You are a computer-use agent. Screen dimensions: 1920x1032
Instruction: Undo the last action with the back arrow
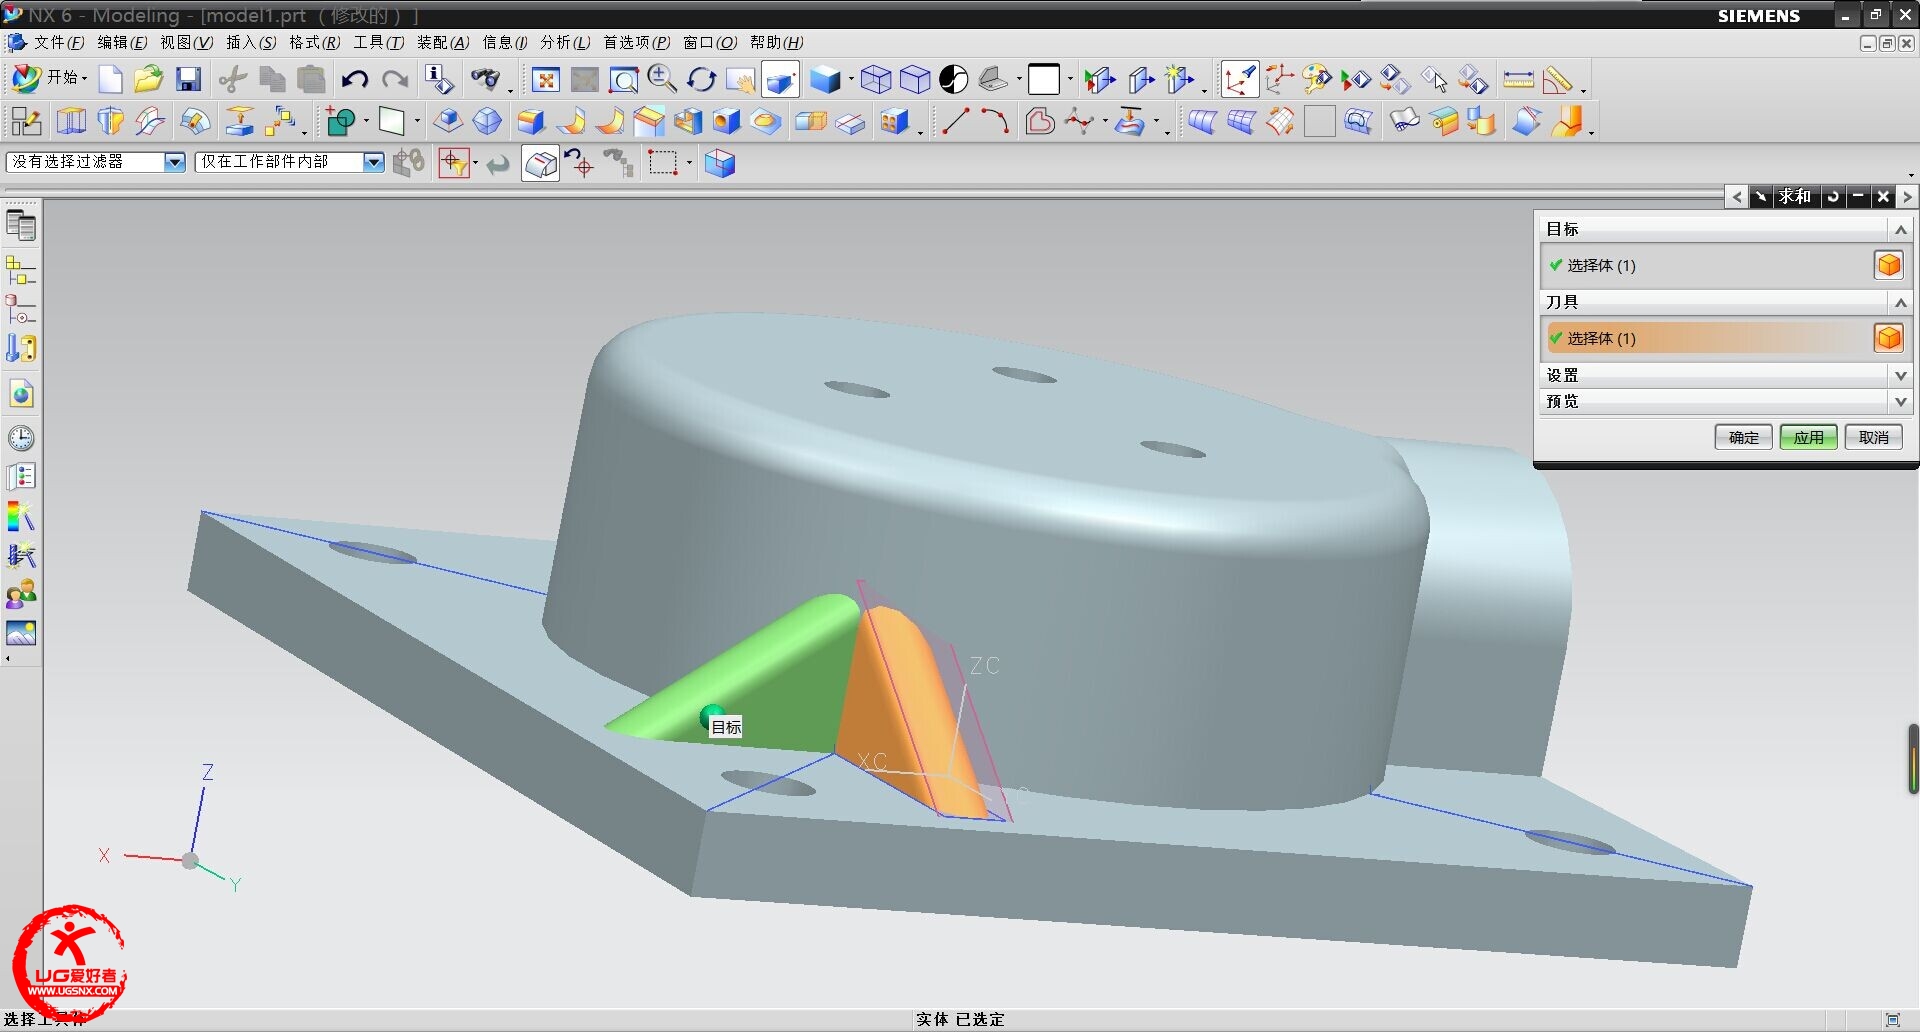[354, 79]
